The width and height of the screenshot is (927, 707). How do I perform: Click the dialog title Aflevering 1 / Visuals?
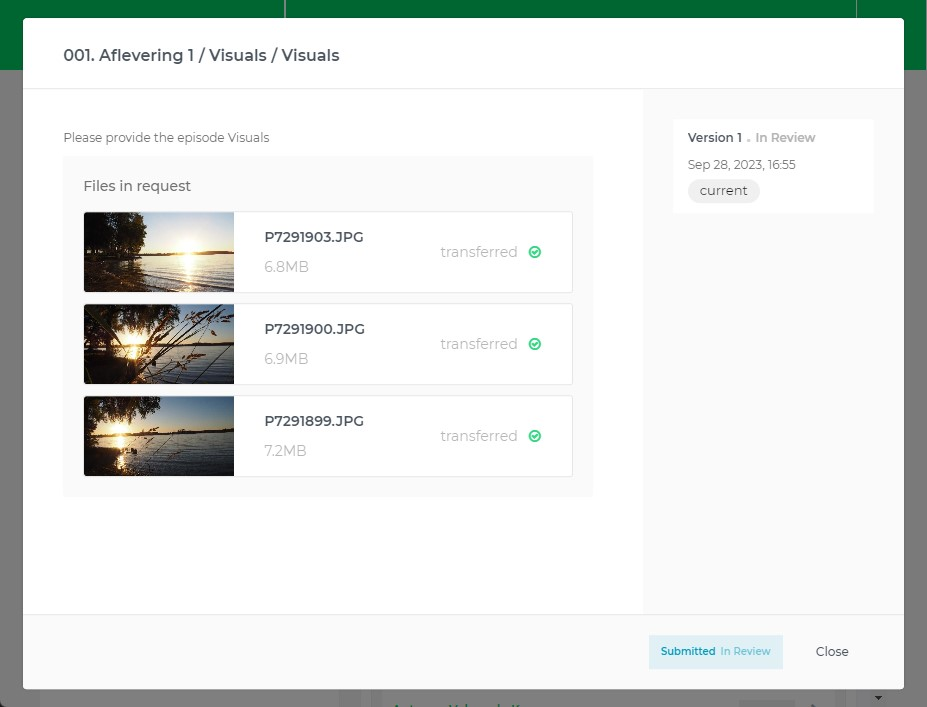pos(201,56)
